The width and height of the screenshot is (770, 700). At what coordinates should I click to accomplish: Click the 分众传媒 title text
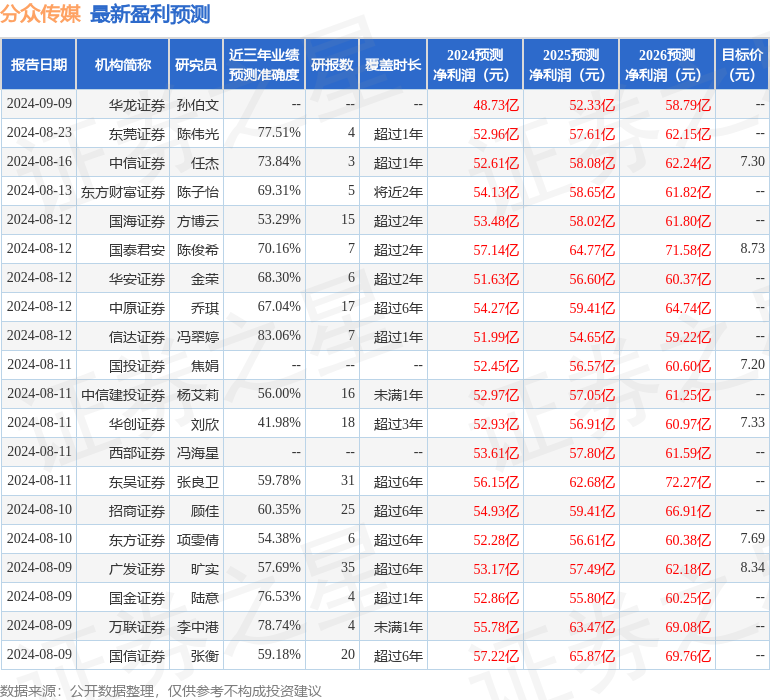click(40, 14)
